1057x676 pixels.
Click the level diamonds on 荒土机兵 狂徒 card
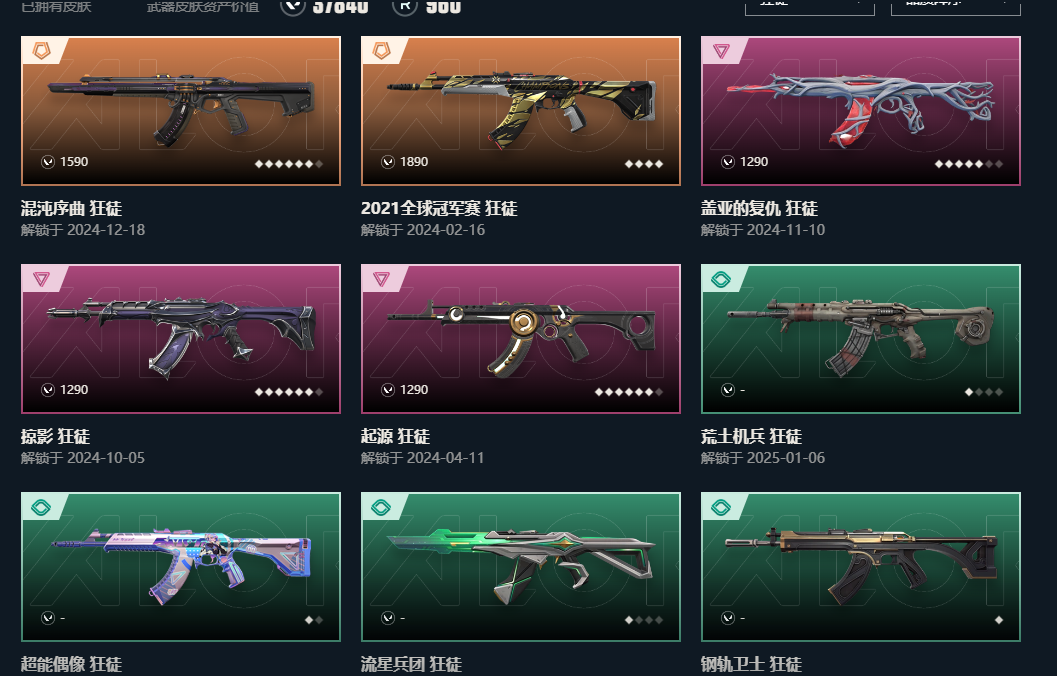(x=984, y=392)
